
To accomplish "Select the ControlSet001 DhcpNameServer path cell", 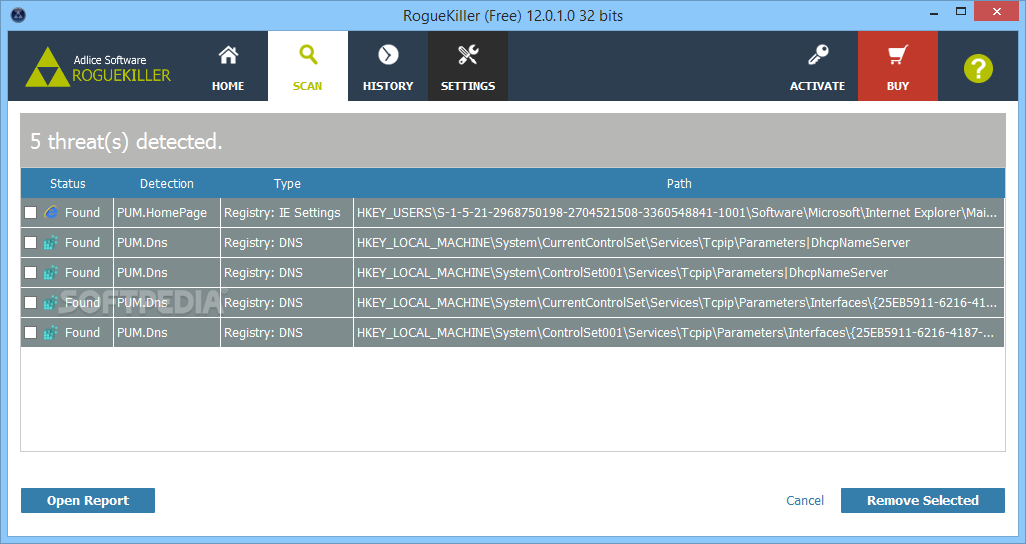I will click(679, 273).
